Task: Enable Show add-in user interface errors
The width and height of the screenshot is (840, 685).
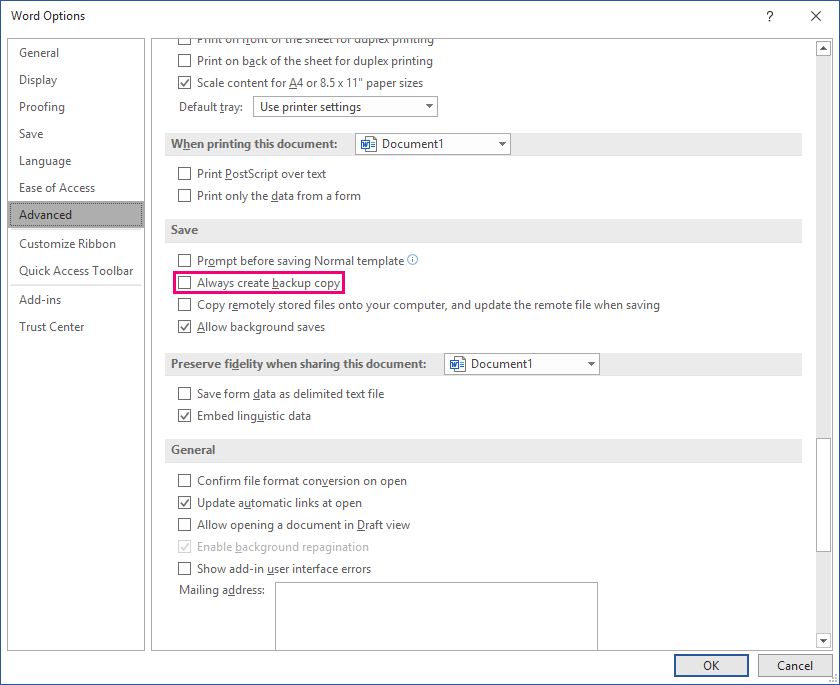Action: 184,569
